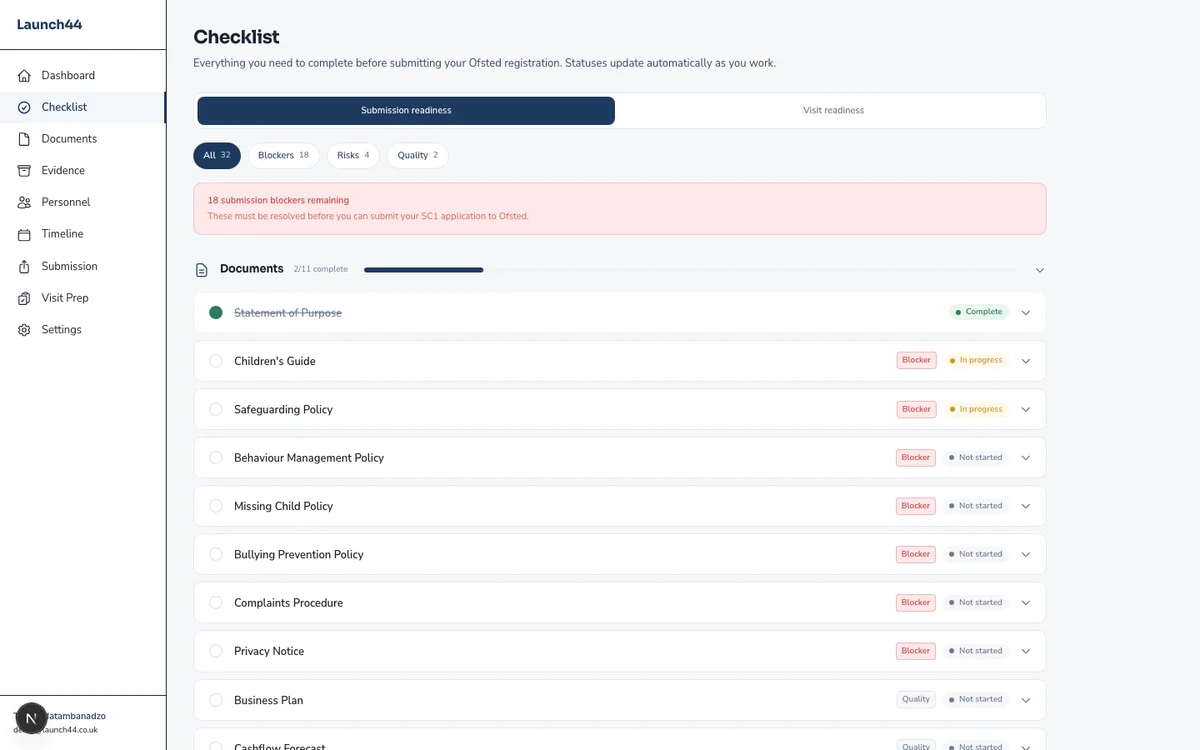
Task: Expand the Children's Guide row details
Action: point(1025,360)
